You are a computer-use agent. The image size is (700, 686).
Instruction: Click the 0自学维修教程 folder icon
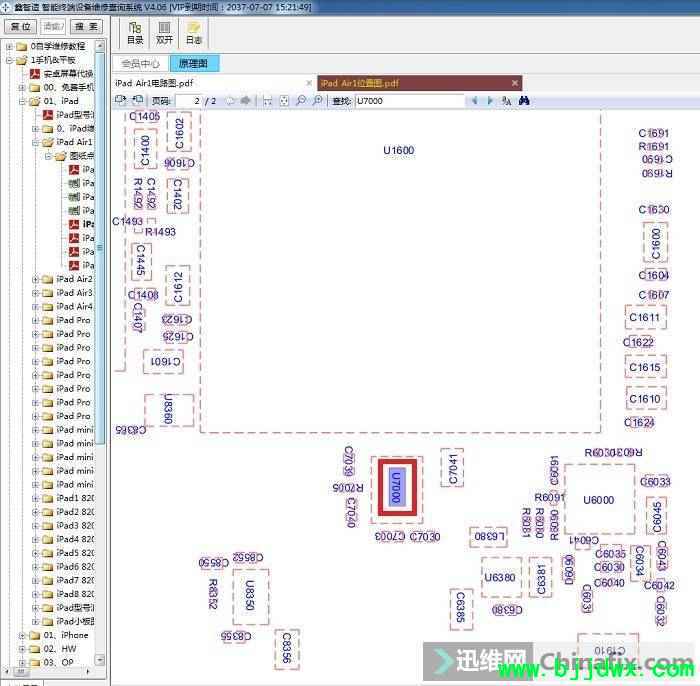point(21,46)
